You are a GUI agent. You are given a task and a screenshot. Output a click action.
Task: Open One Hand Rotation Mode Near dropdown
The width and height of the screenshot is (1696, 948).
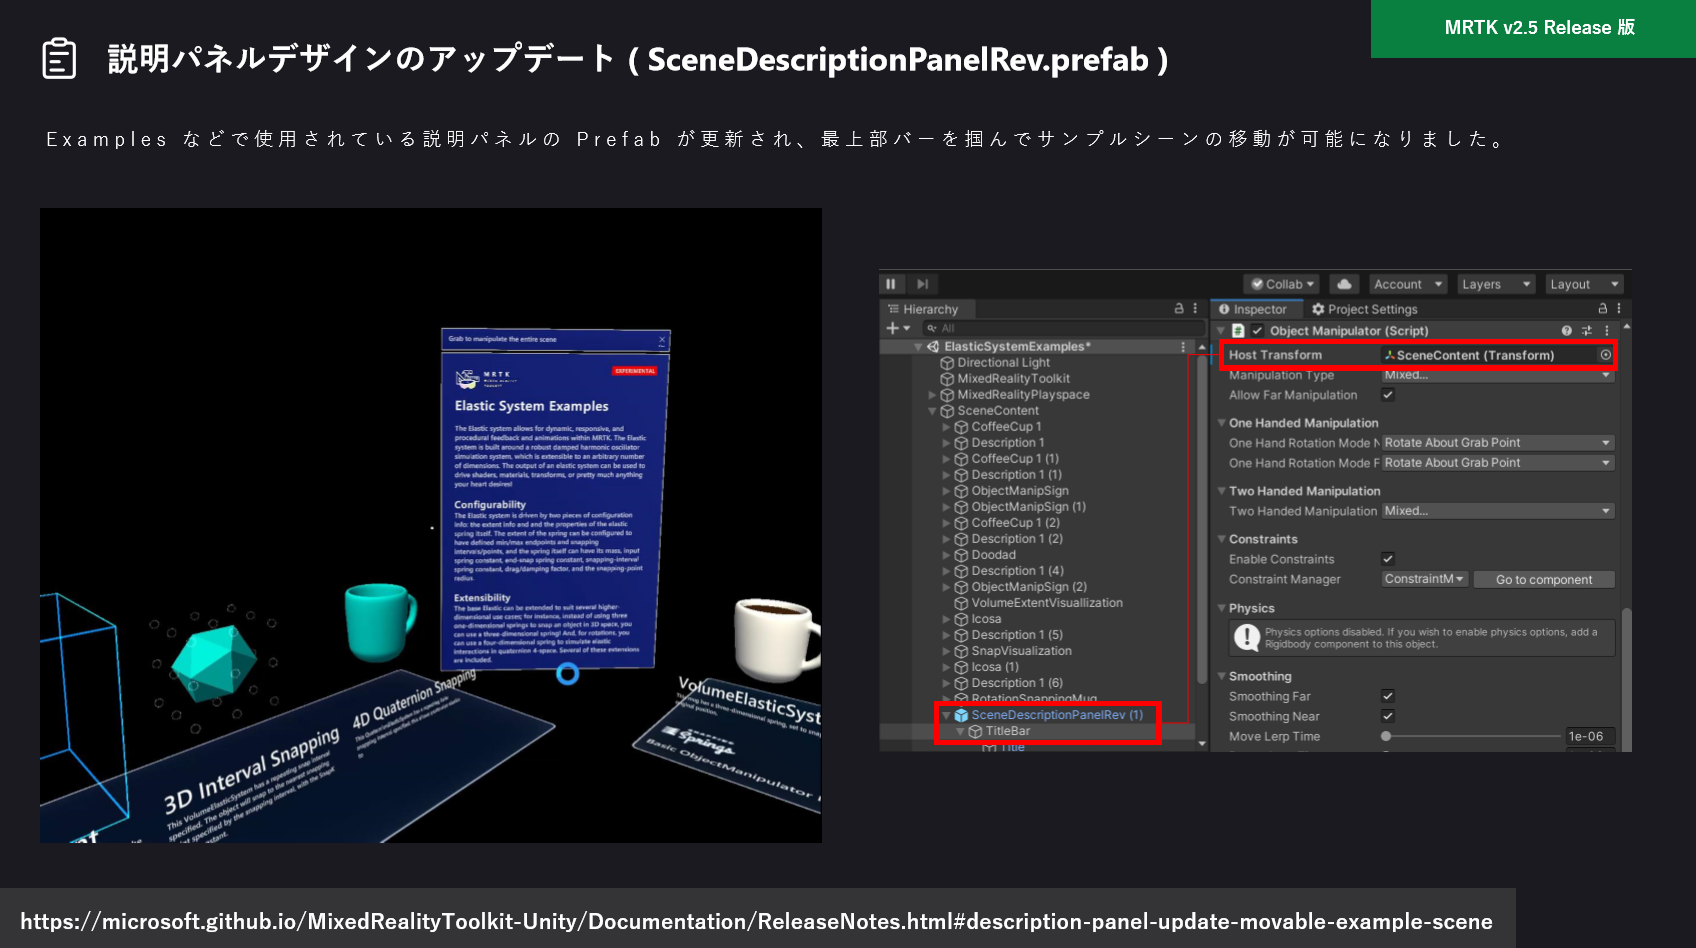(x=1498, y=443)
